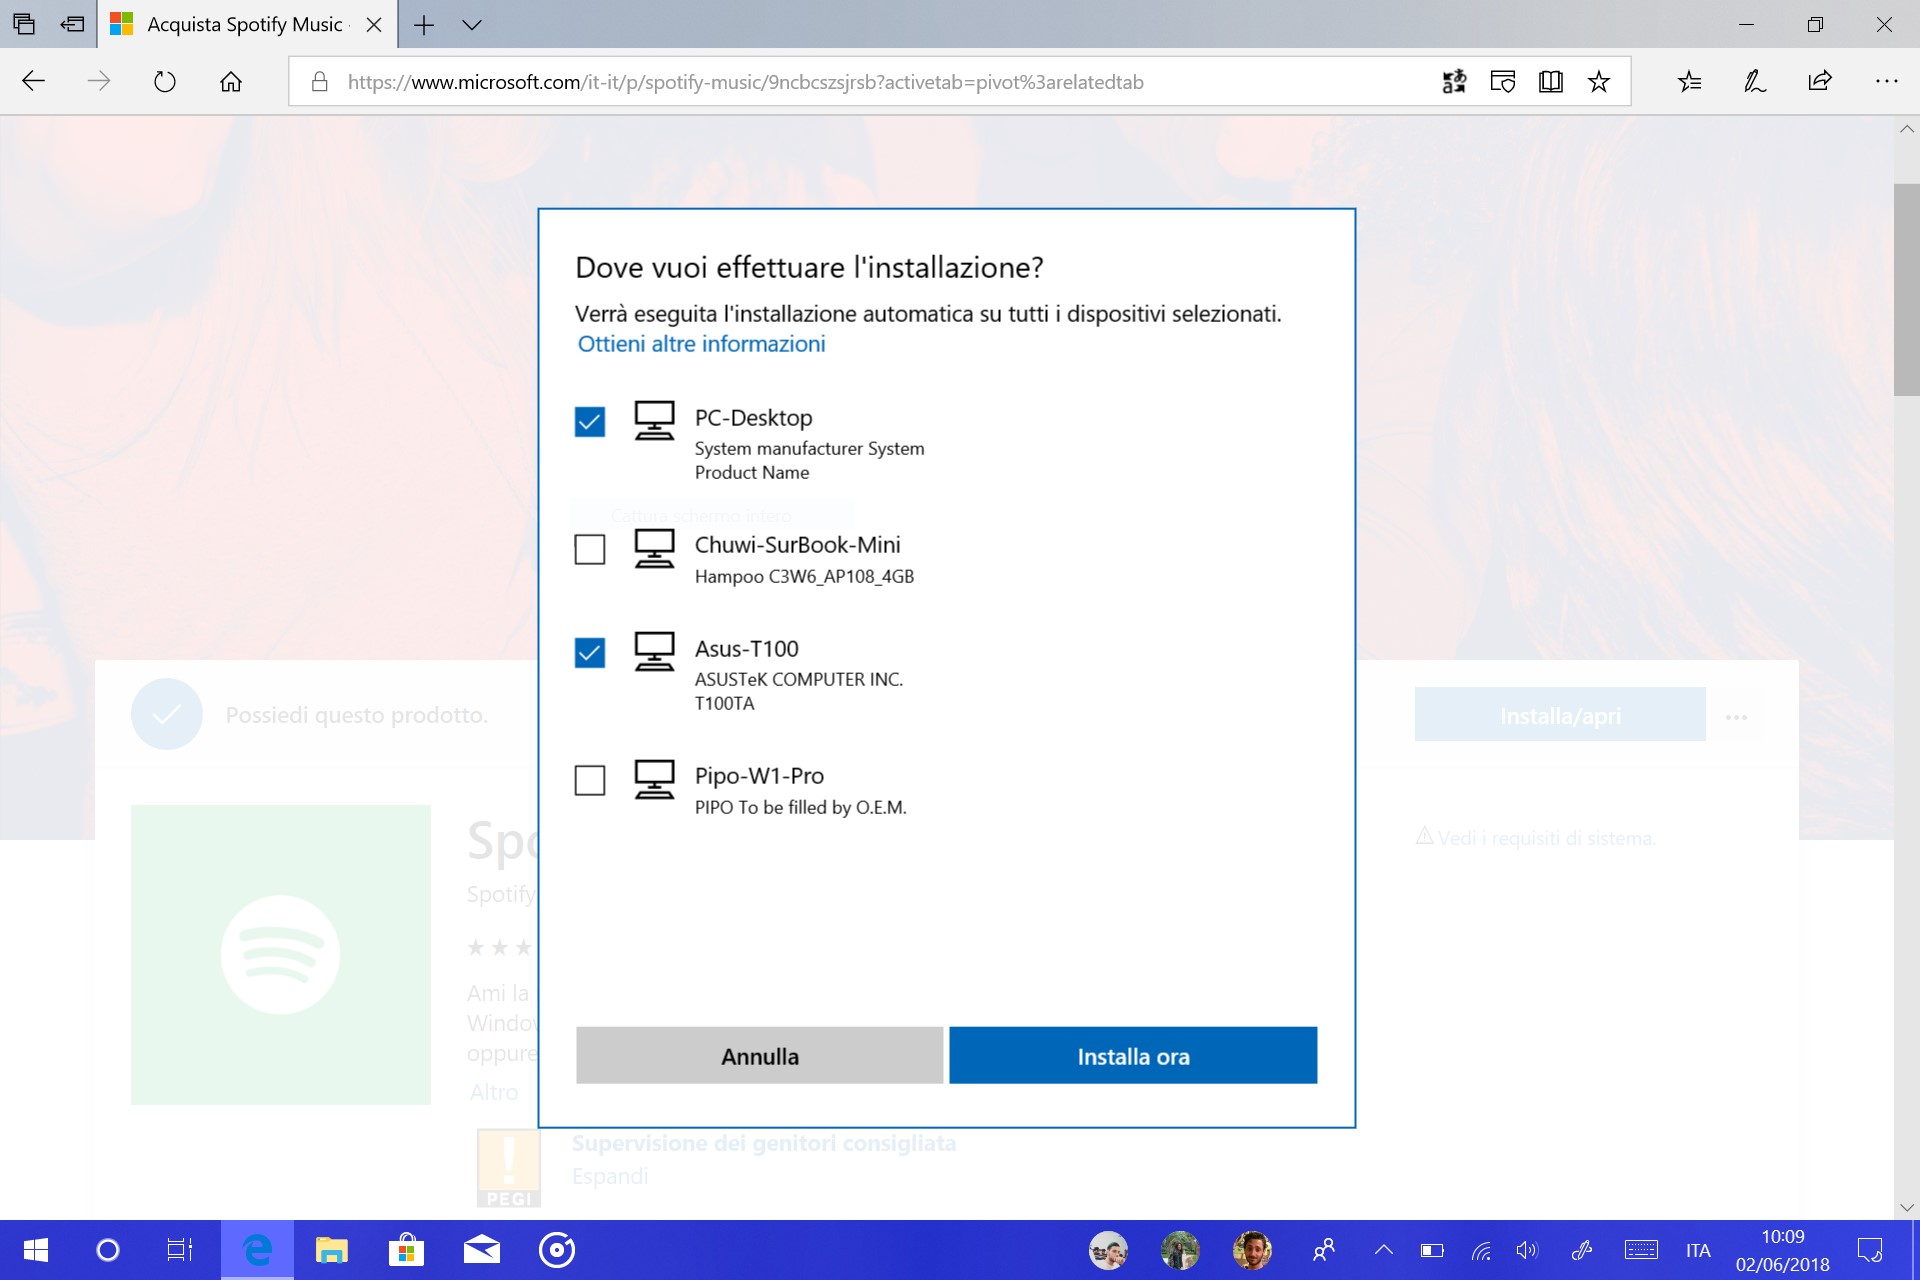This screenshot has height=1280, width=1920.
Task: Click the browser forward arrow
Action: click(99, 81)
